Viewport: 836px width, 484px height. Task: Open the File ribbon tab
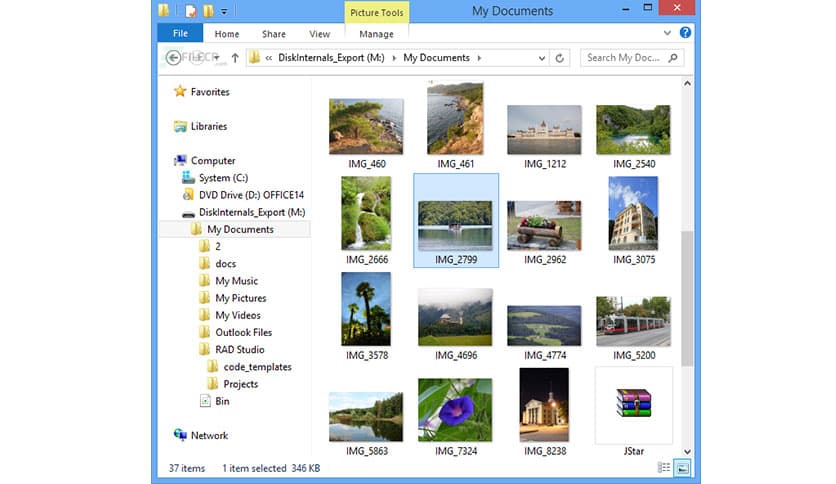(x=180, y=33)
